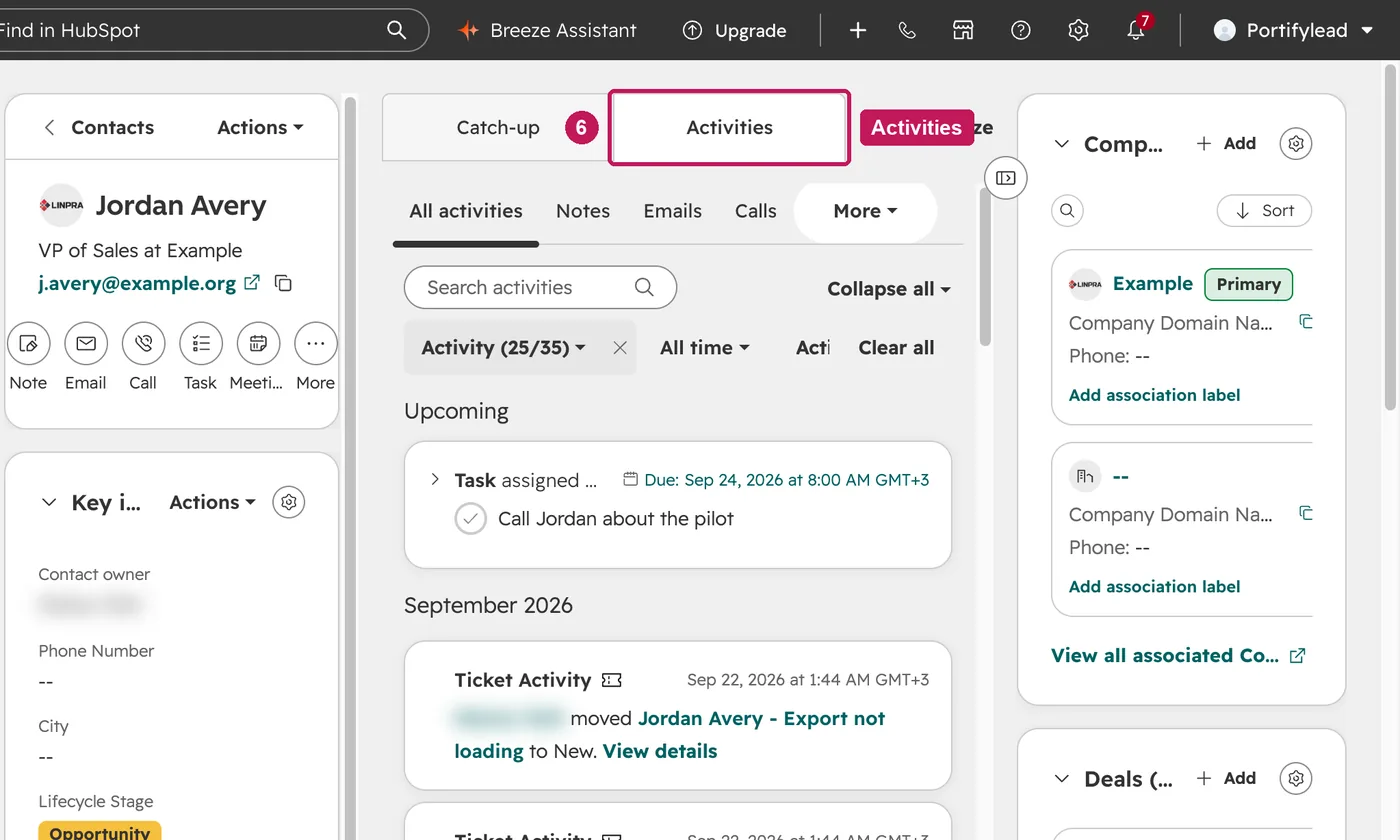The height and width of the screenshot is (840, 1400).
Task: Click the Search activities field
Action: [540, 287]
